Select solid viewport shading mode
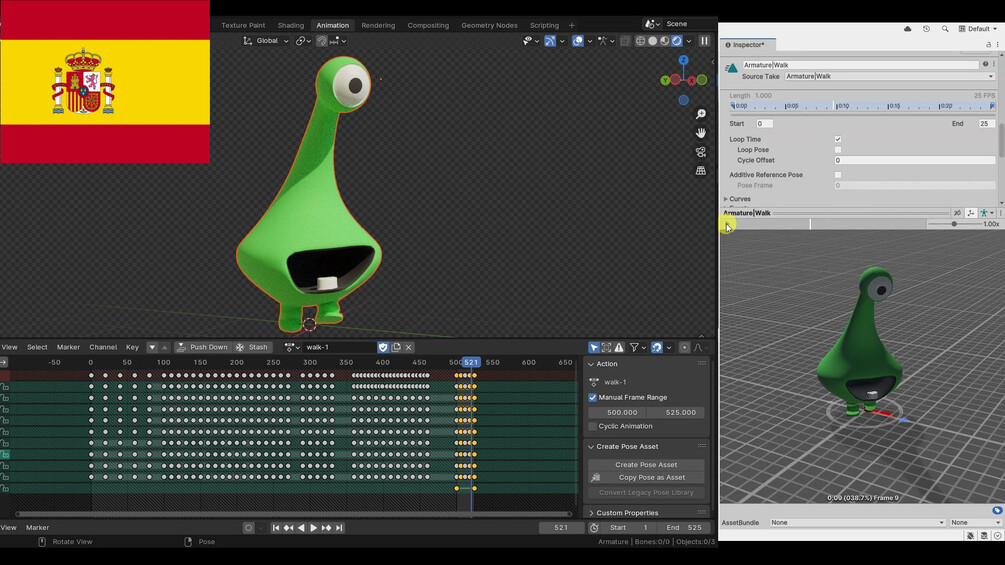1005x565 pixels. (x=652, y=40)
